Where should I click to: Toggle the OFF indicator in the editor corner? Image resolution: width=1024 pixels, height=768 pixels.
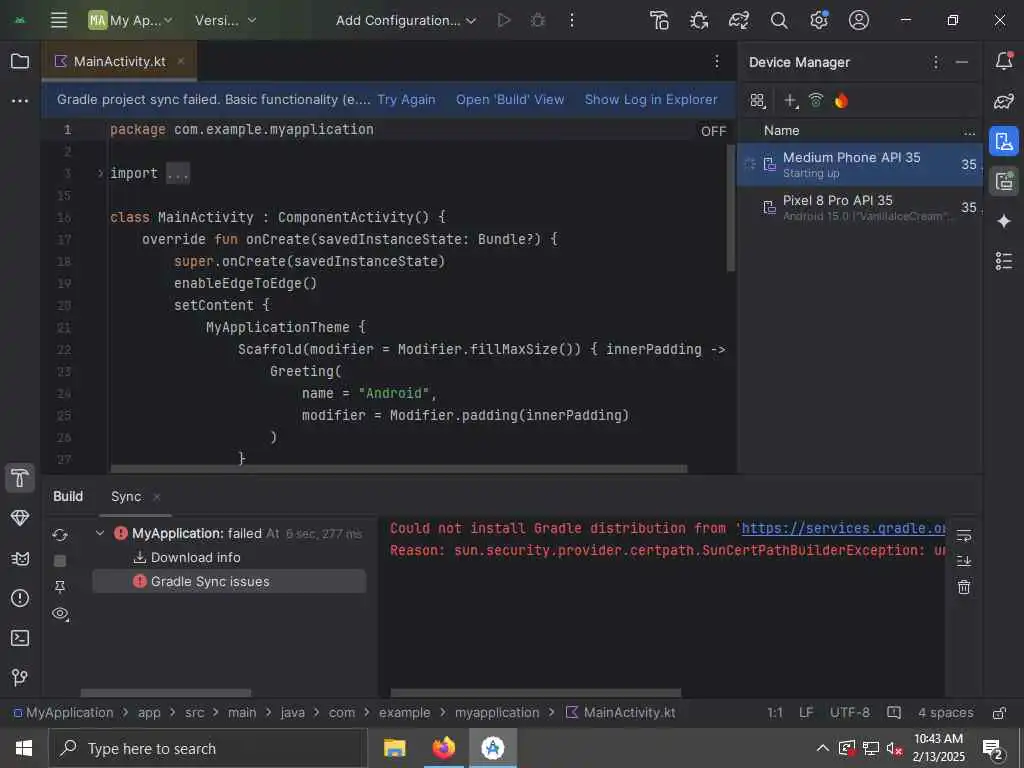point(713,131)
